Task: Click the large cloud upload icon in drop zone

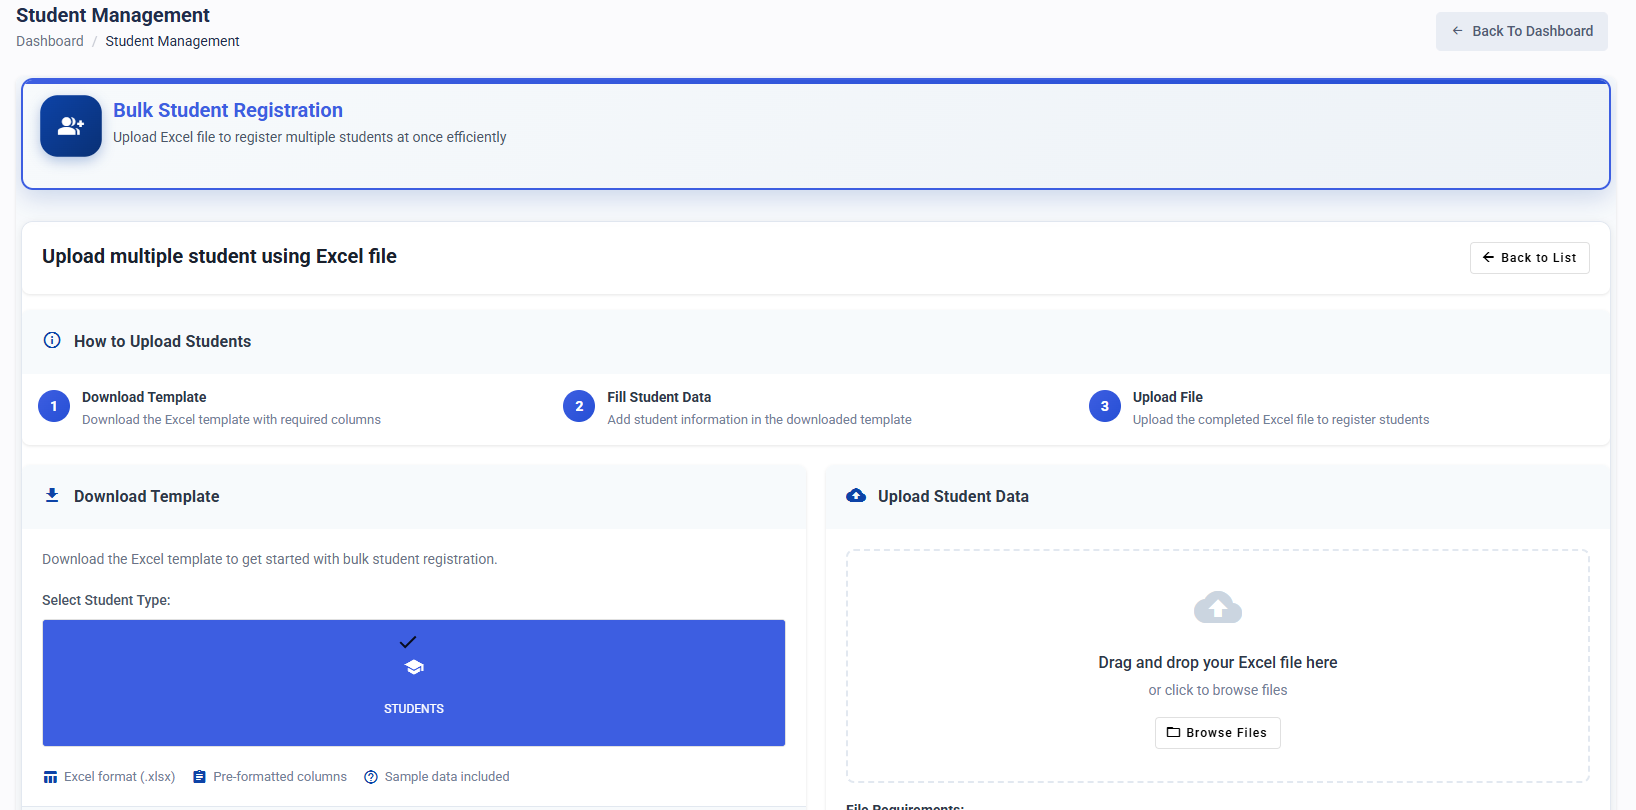Action: click(1218, 607)
